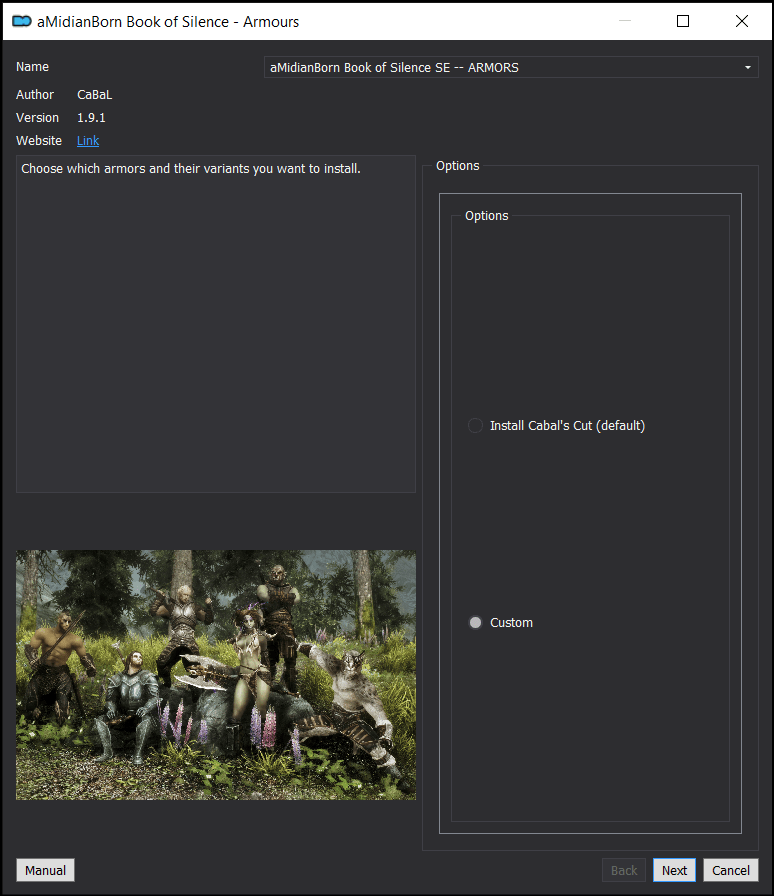Image resolution: width=774 pixels, height=896 pixels.
Task: Open the mod Name dropdown
Action: pyautogui.click(x=511, y=67)
